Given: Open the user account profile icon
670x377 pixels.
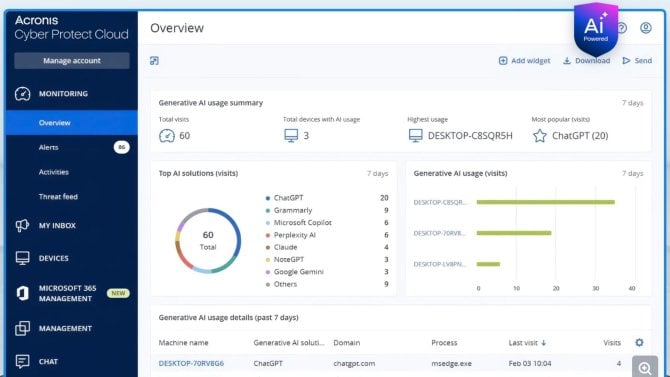Looking at the screenshot, I should tap(646, 28).
